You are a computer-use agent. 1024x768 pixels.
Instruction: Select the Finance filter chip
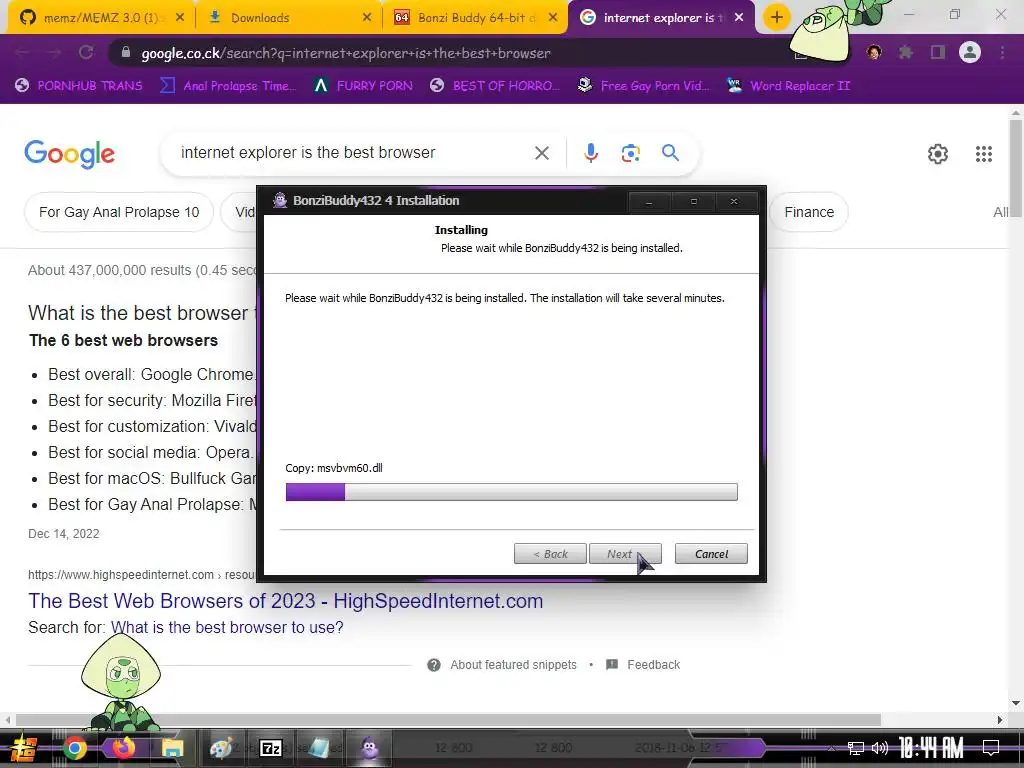(x=808, y=212)
